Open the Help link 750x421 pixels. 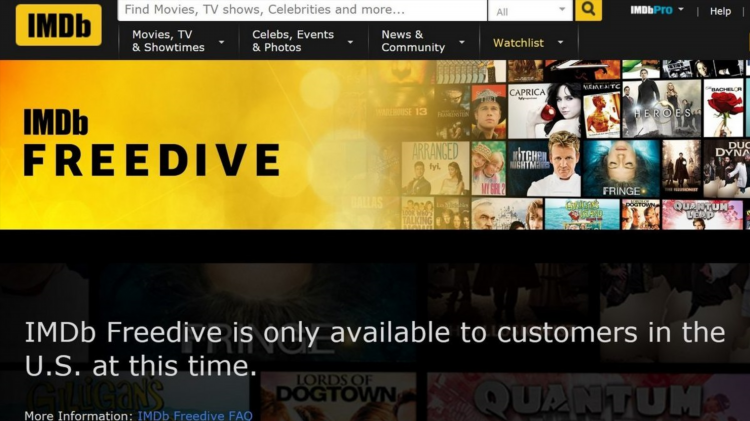pyautogui.click(x=720, y=11)
